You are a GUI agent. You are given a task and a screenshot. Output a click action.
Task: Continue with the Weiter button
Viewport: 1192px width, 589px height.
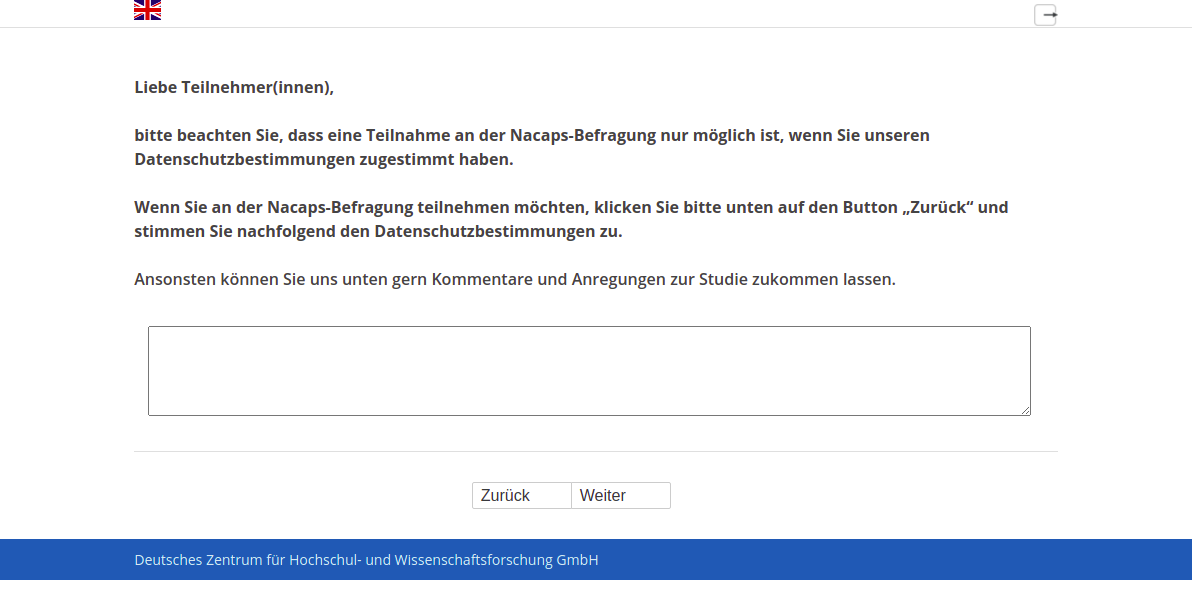point(621,496)
